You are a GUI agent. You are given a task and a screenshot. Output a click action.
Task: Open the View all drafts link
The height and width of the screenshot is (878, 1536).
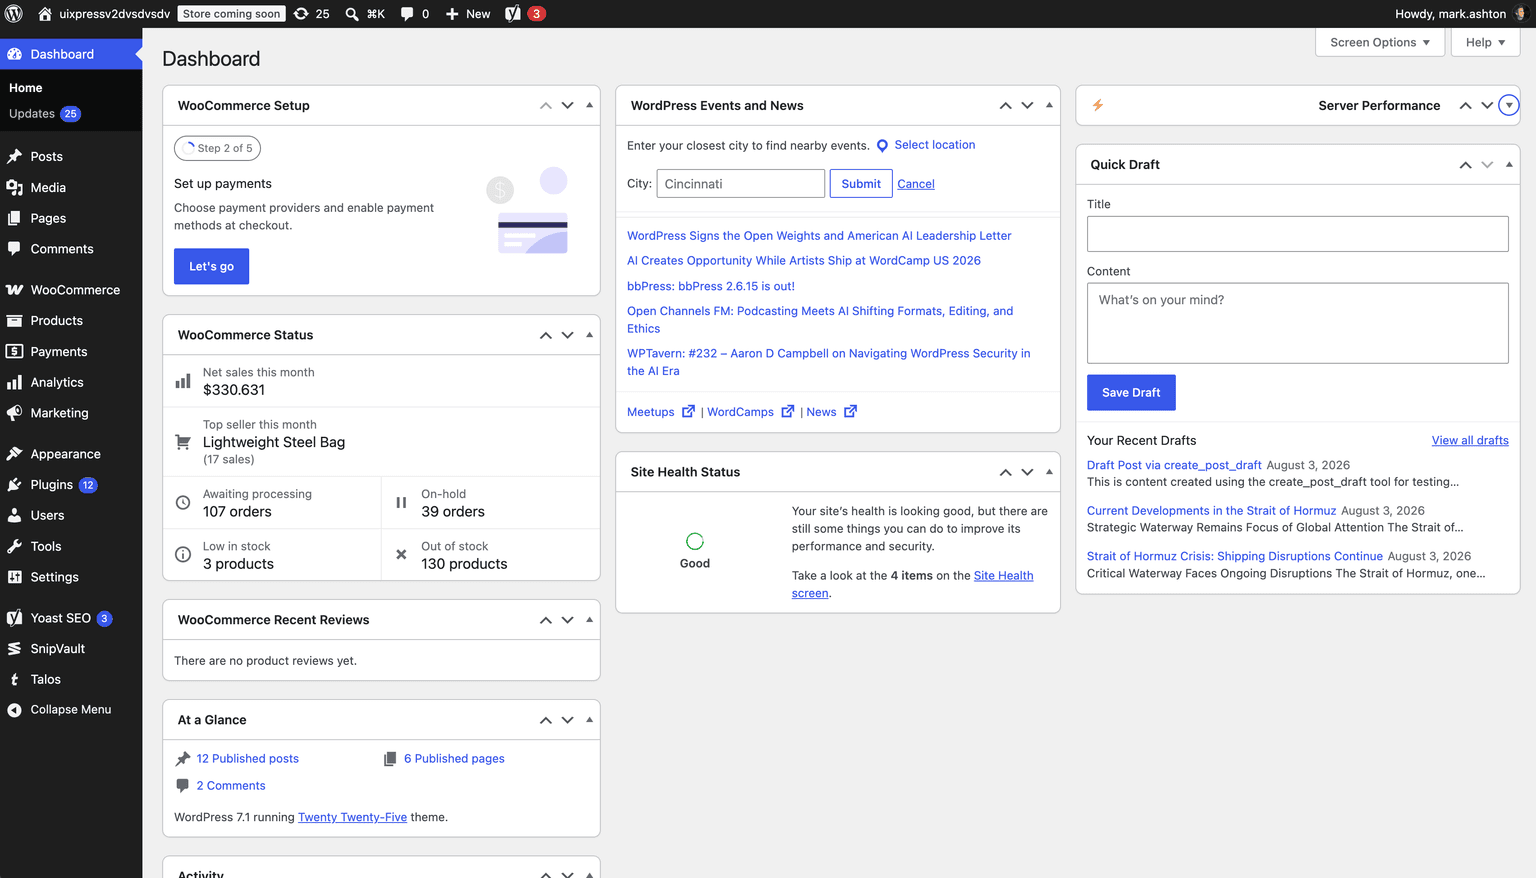(x=1470, y=440)
